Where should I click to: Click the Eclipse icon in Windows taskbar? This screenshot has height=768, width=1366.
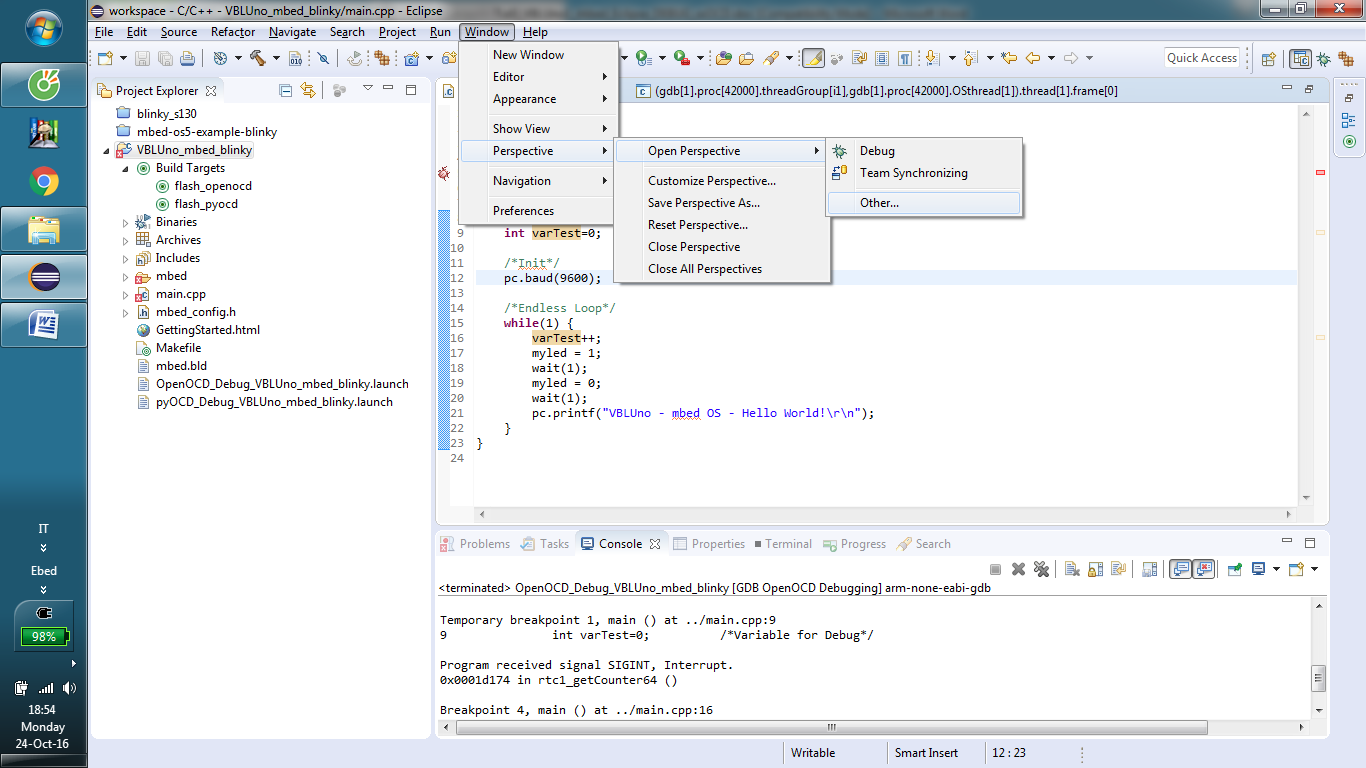point(44,277)
